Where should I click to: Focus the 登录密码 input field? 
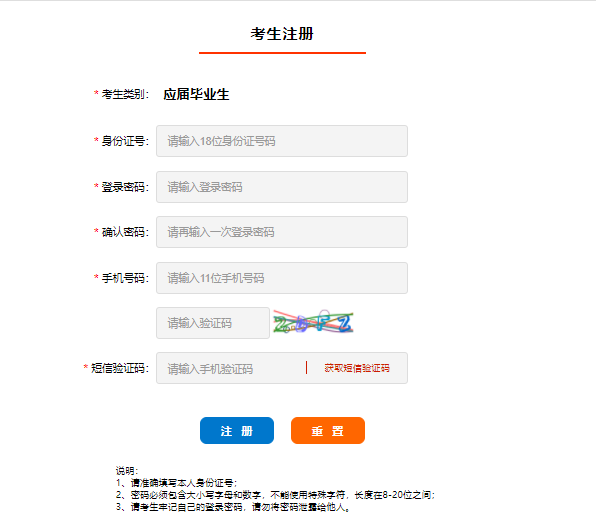(282, 187)
